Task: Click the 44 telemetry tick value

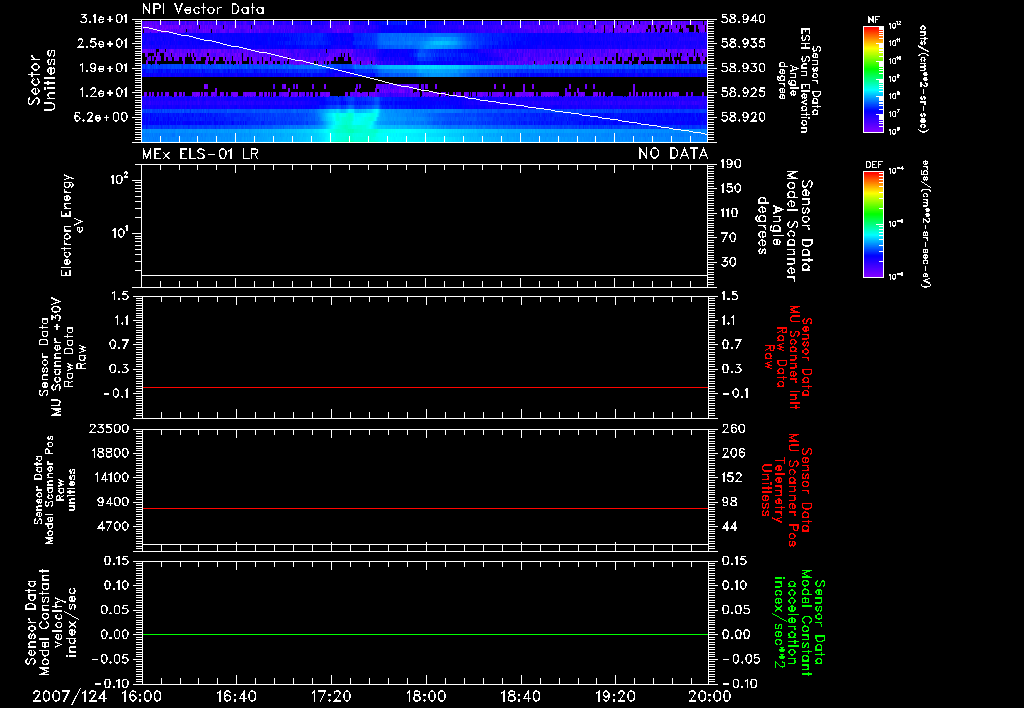Action: [729, 526]
